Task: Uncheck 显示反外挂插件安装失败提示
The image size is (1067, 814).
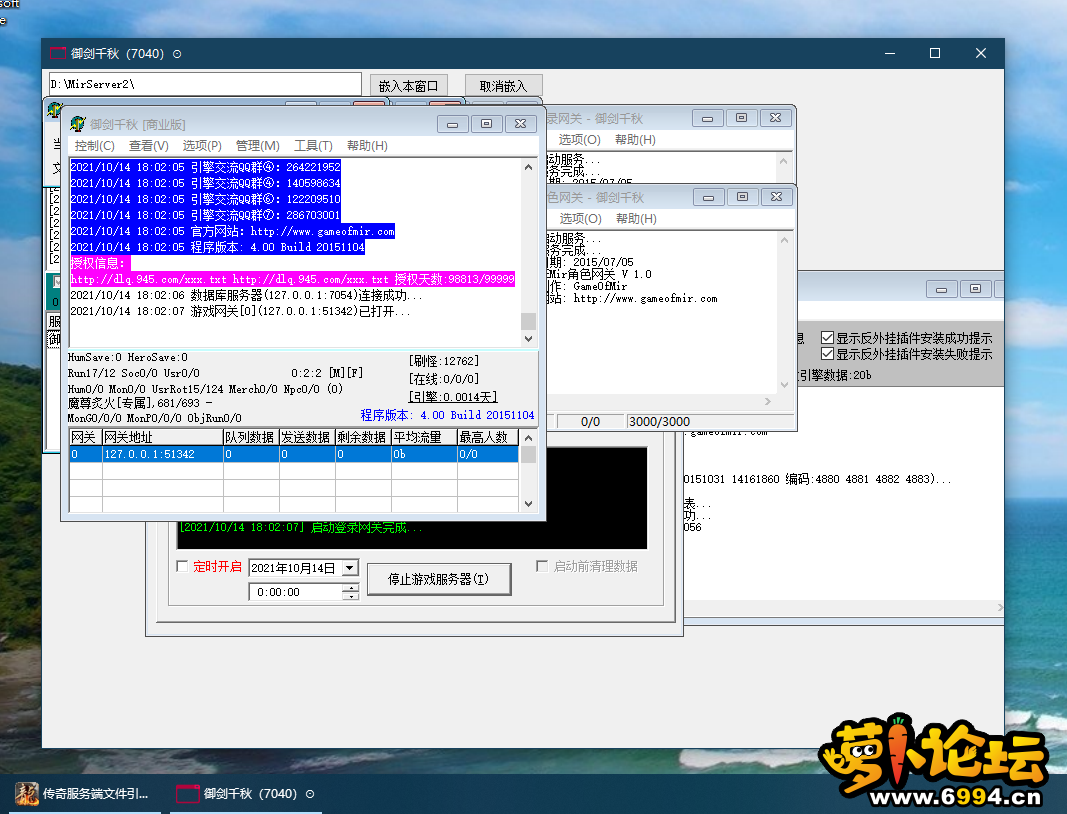Action: click(827, 354)
